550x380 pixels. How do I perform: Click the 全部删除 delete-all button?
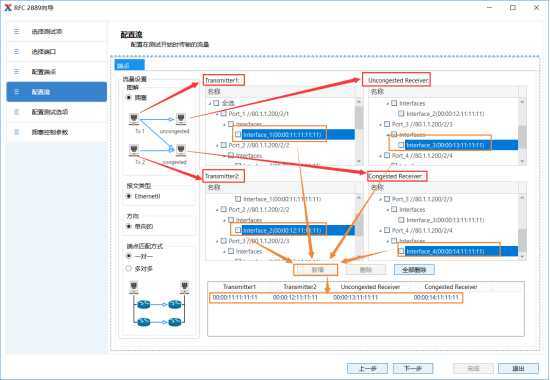414,269
